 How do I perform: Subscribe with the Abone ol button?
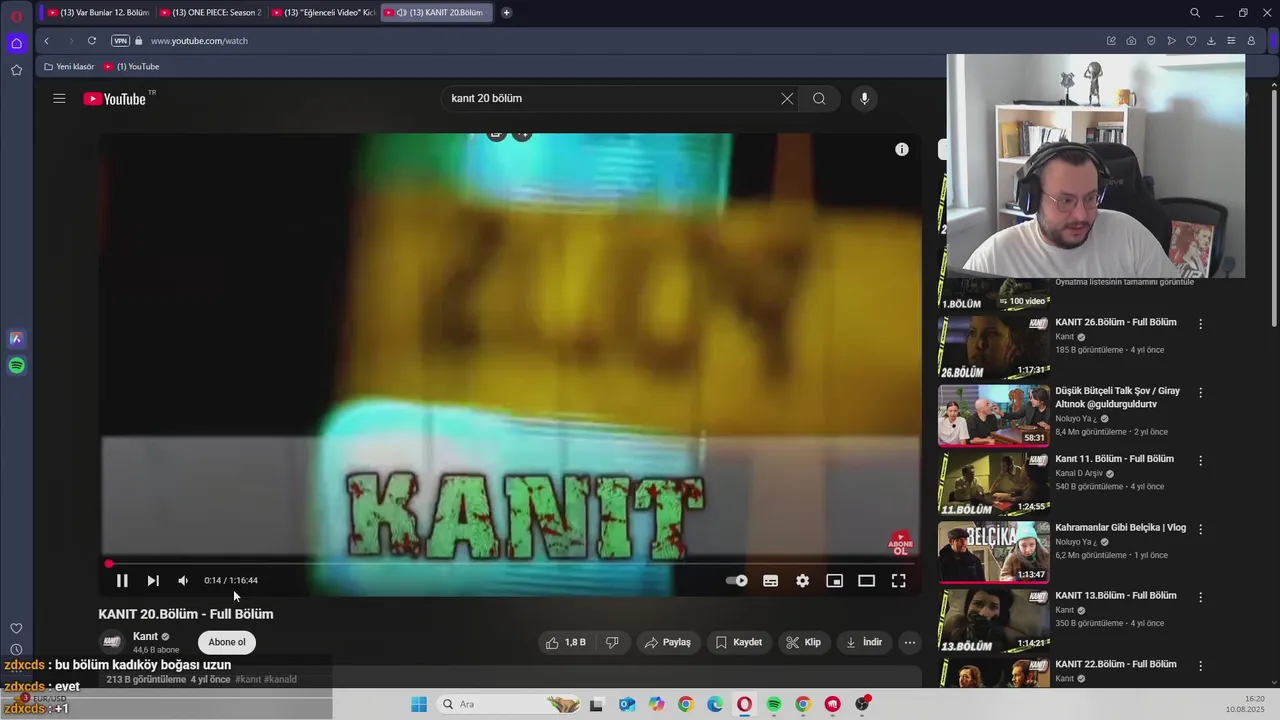click(x=227, y=642)
